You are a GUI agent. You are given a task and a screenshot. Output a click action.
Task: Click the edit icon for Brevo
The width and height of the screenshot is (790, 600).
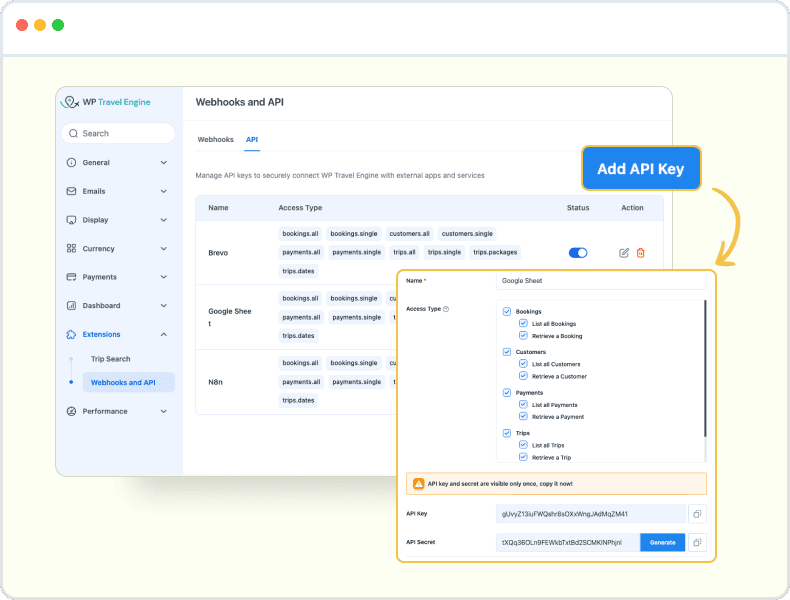coord(624,253)
